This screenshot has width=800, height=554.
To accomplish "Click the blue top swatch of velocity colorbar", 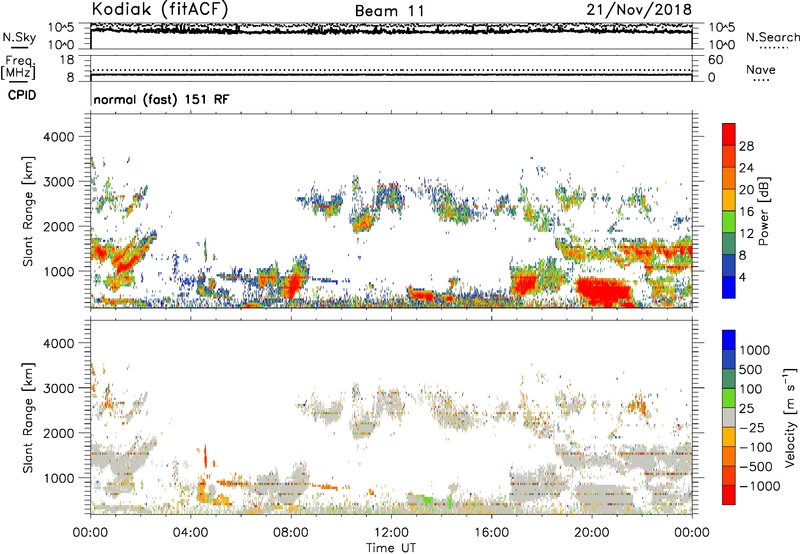I will (729, 340).
